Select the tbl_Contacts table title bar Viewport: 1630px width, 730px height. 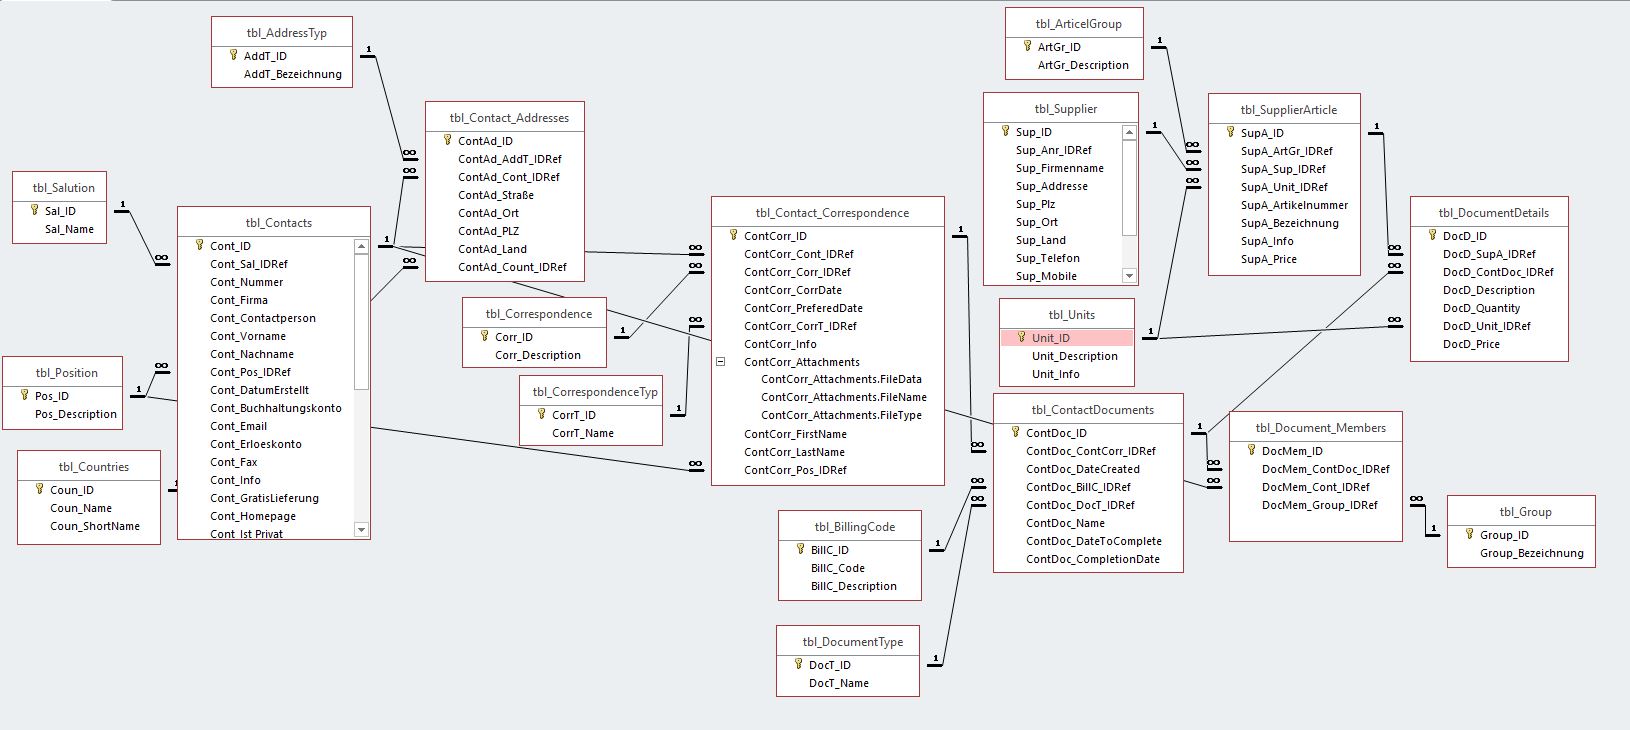tap(274, 222)
